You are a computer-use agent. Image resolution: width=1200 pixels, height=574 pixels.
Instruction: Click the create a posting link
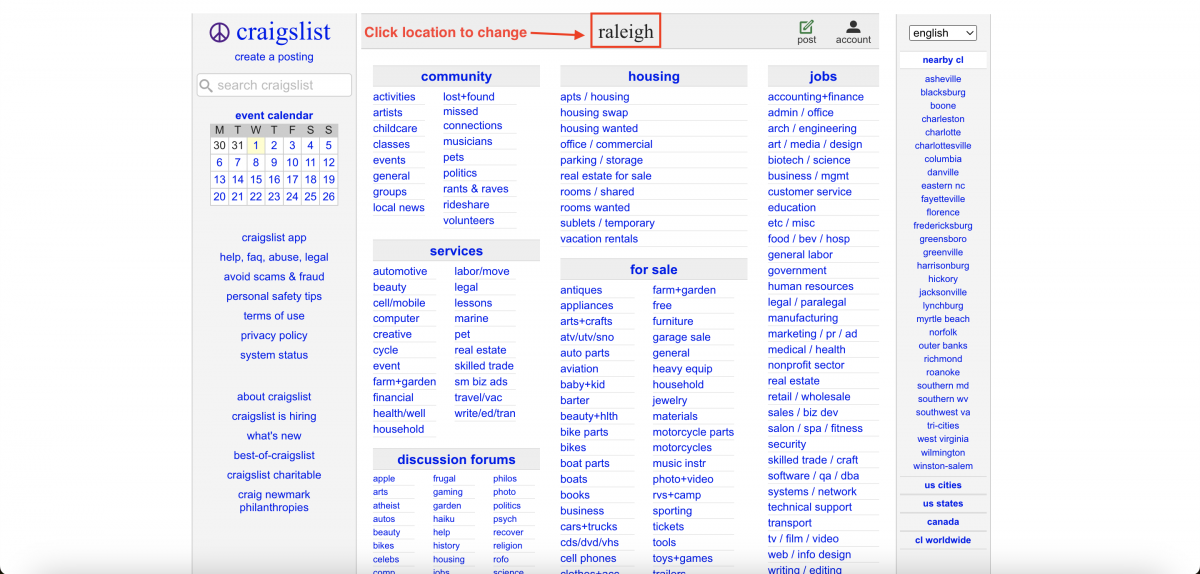(x=274, y=57)
